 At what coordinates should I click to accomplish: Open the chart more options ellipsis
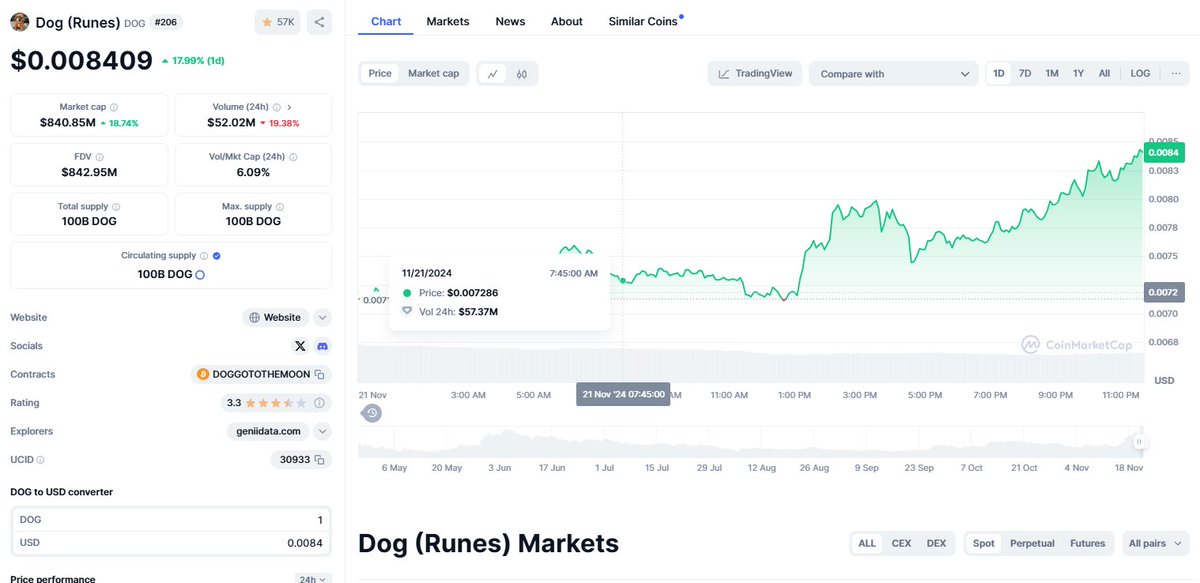1175,73
